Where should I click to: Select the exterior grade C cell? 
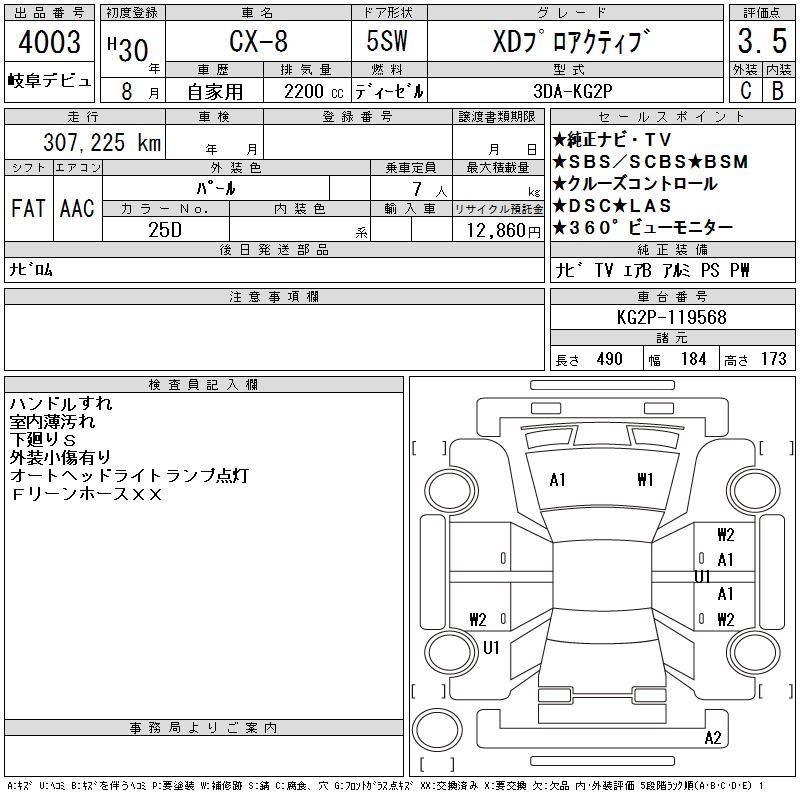(744, 89)
